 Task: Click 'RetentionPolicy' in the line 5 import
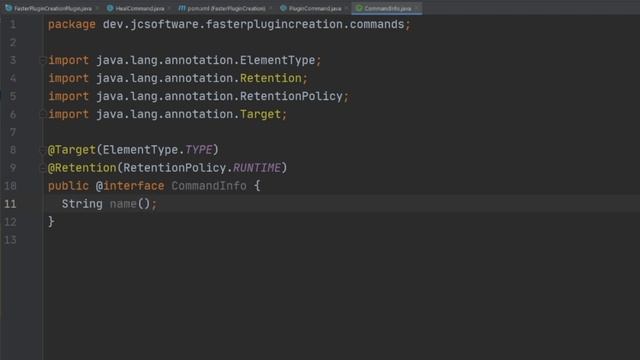[291, 96]
